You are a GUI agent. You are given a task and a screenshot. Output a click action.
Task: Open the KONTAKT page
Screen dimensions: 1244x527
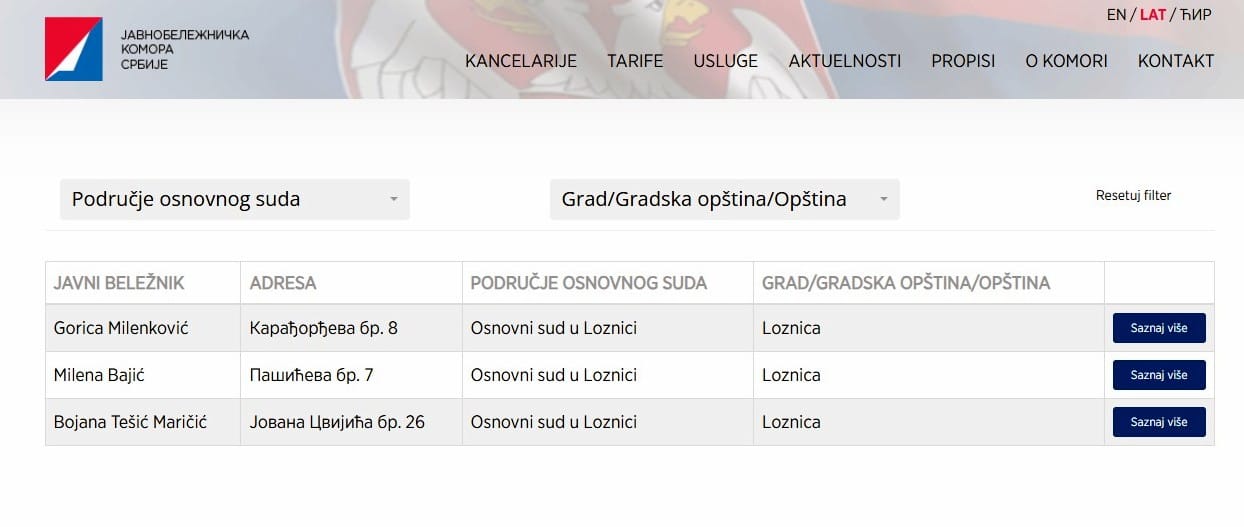[1176, 61]
